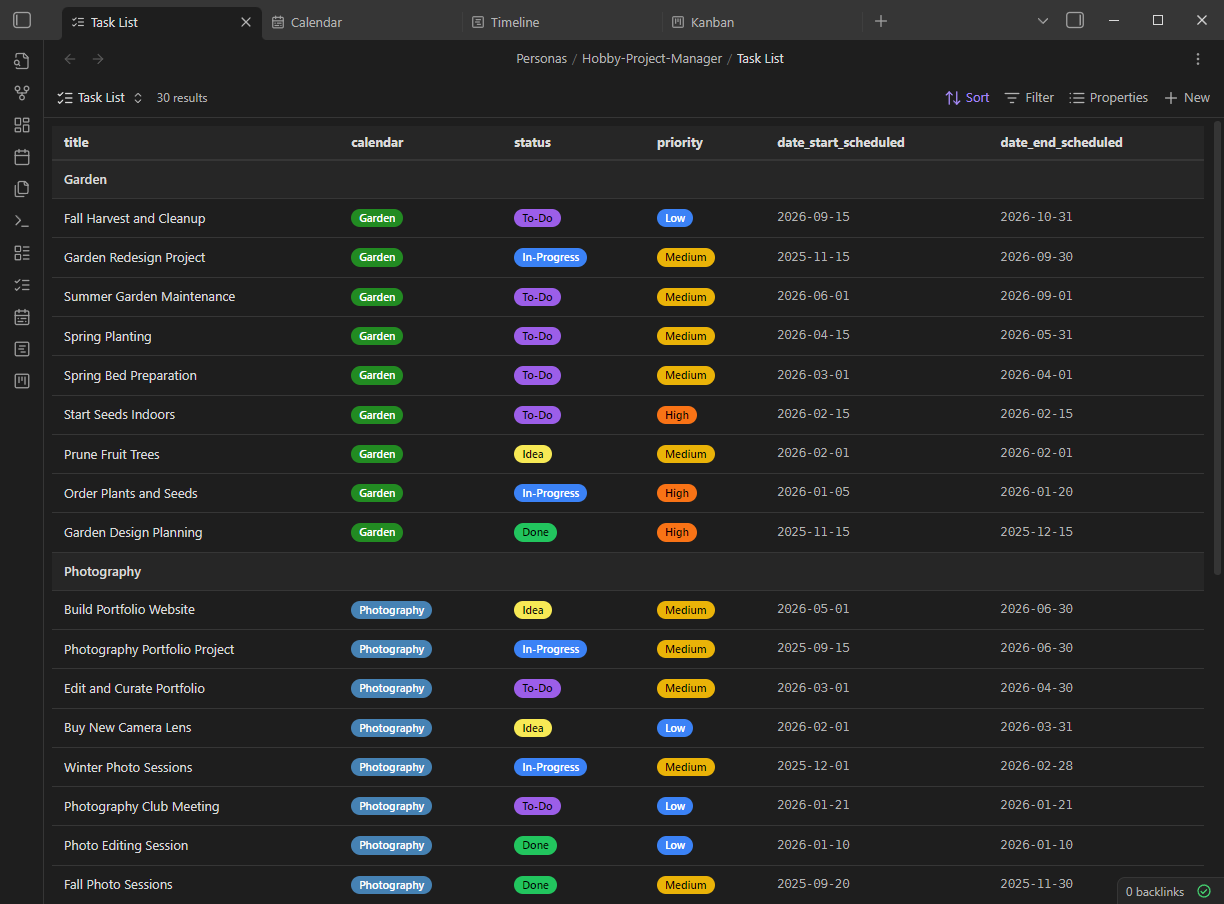Open the Fall Harvest and Cleanup task
Image resolution: width=1224 pixels, height=904 pixels.
[x=134, y=218]
